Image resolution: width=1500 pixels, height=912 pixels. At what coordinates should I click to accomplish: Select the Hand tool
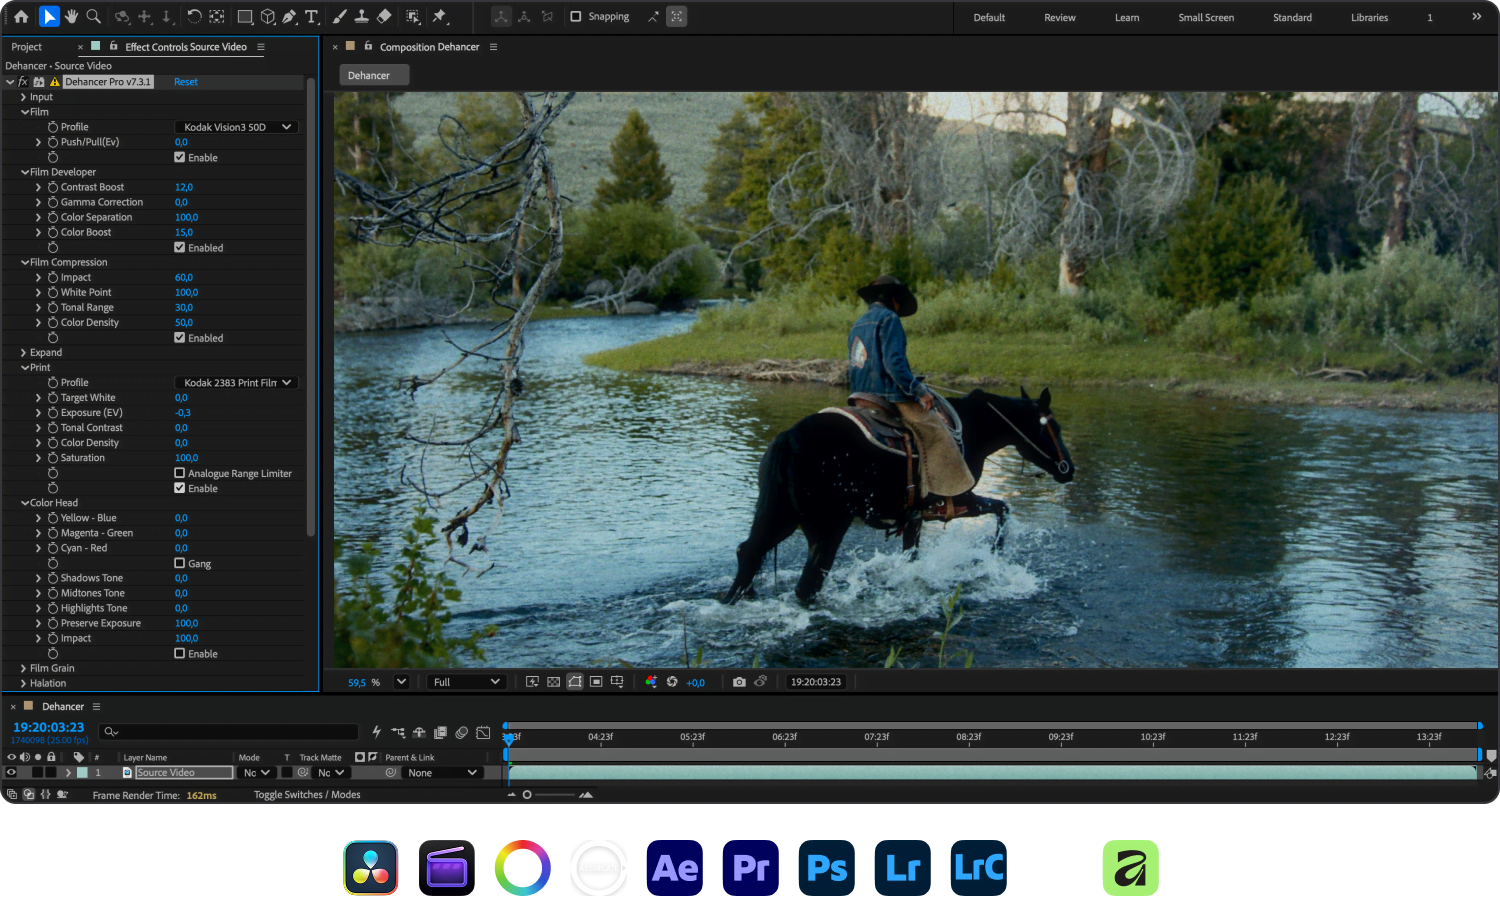point(71,17)
